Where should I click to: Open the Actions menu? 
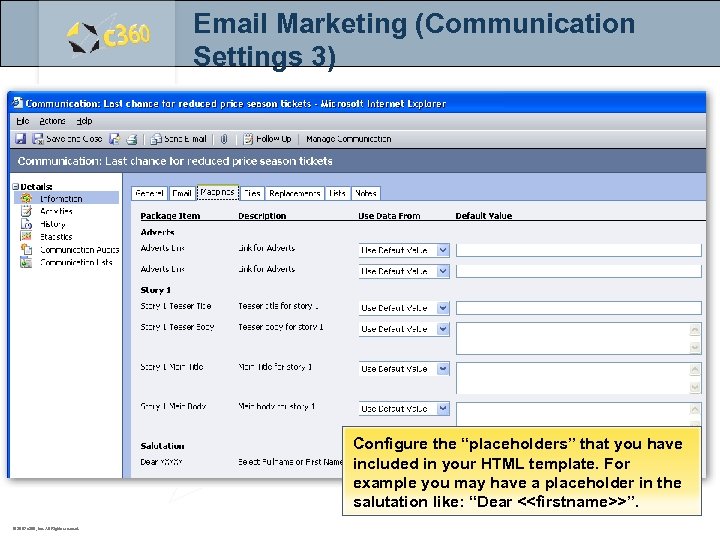(52, 121)
